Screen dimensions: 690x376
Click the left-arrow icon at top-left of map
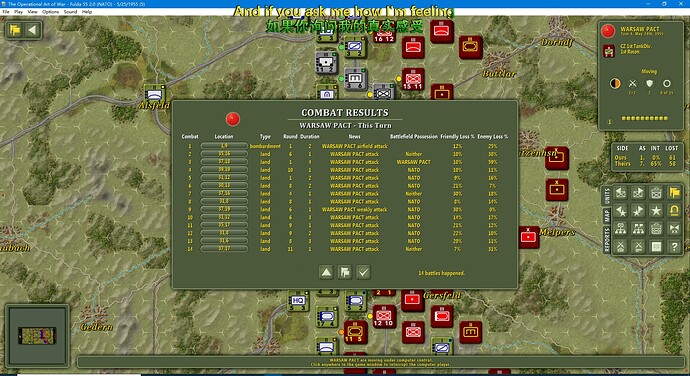[32, 30]
